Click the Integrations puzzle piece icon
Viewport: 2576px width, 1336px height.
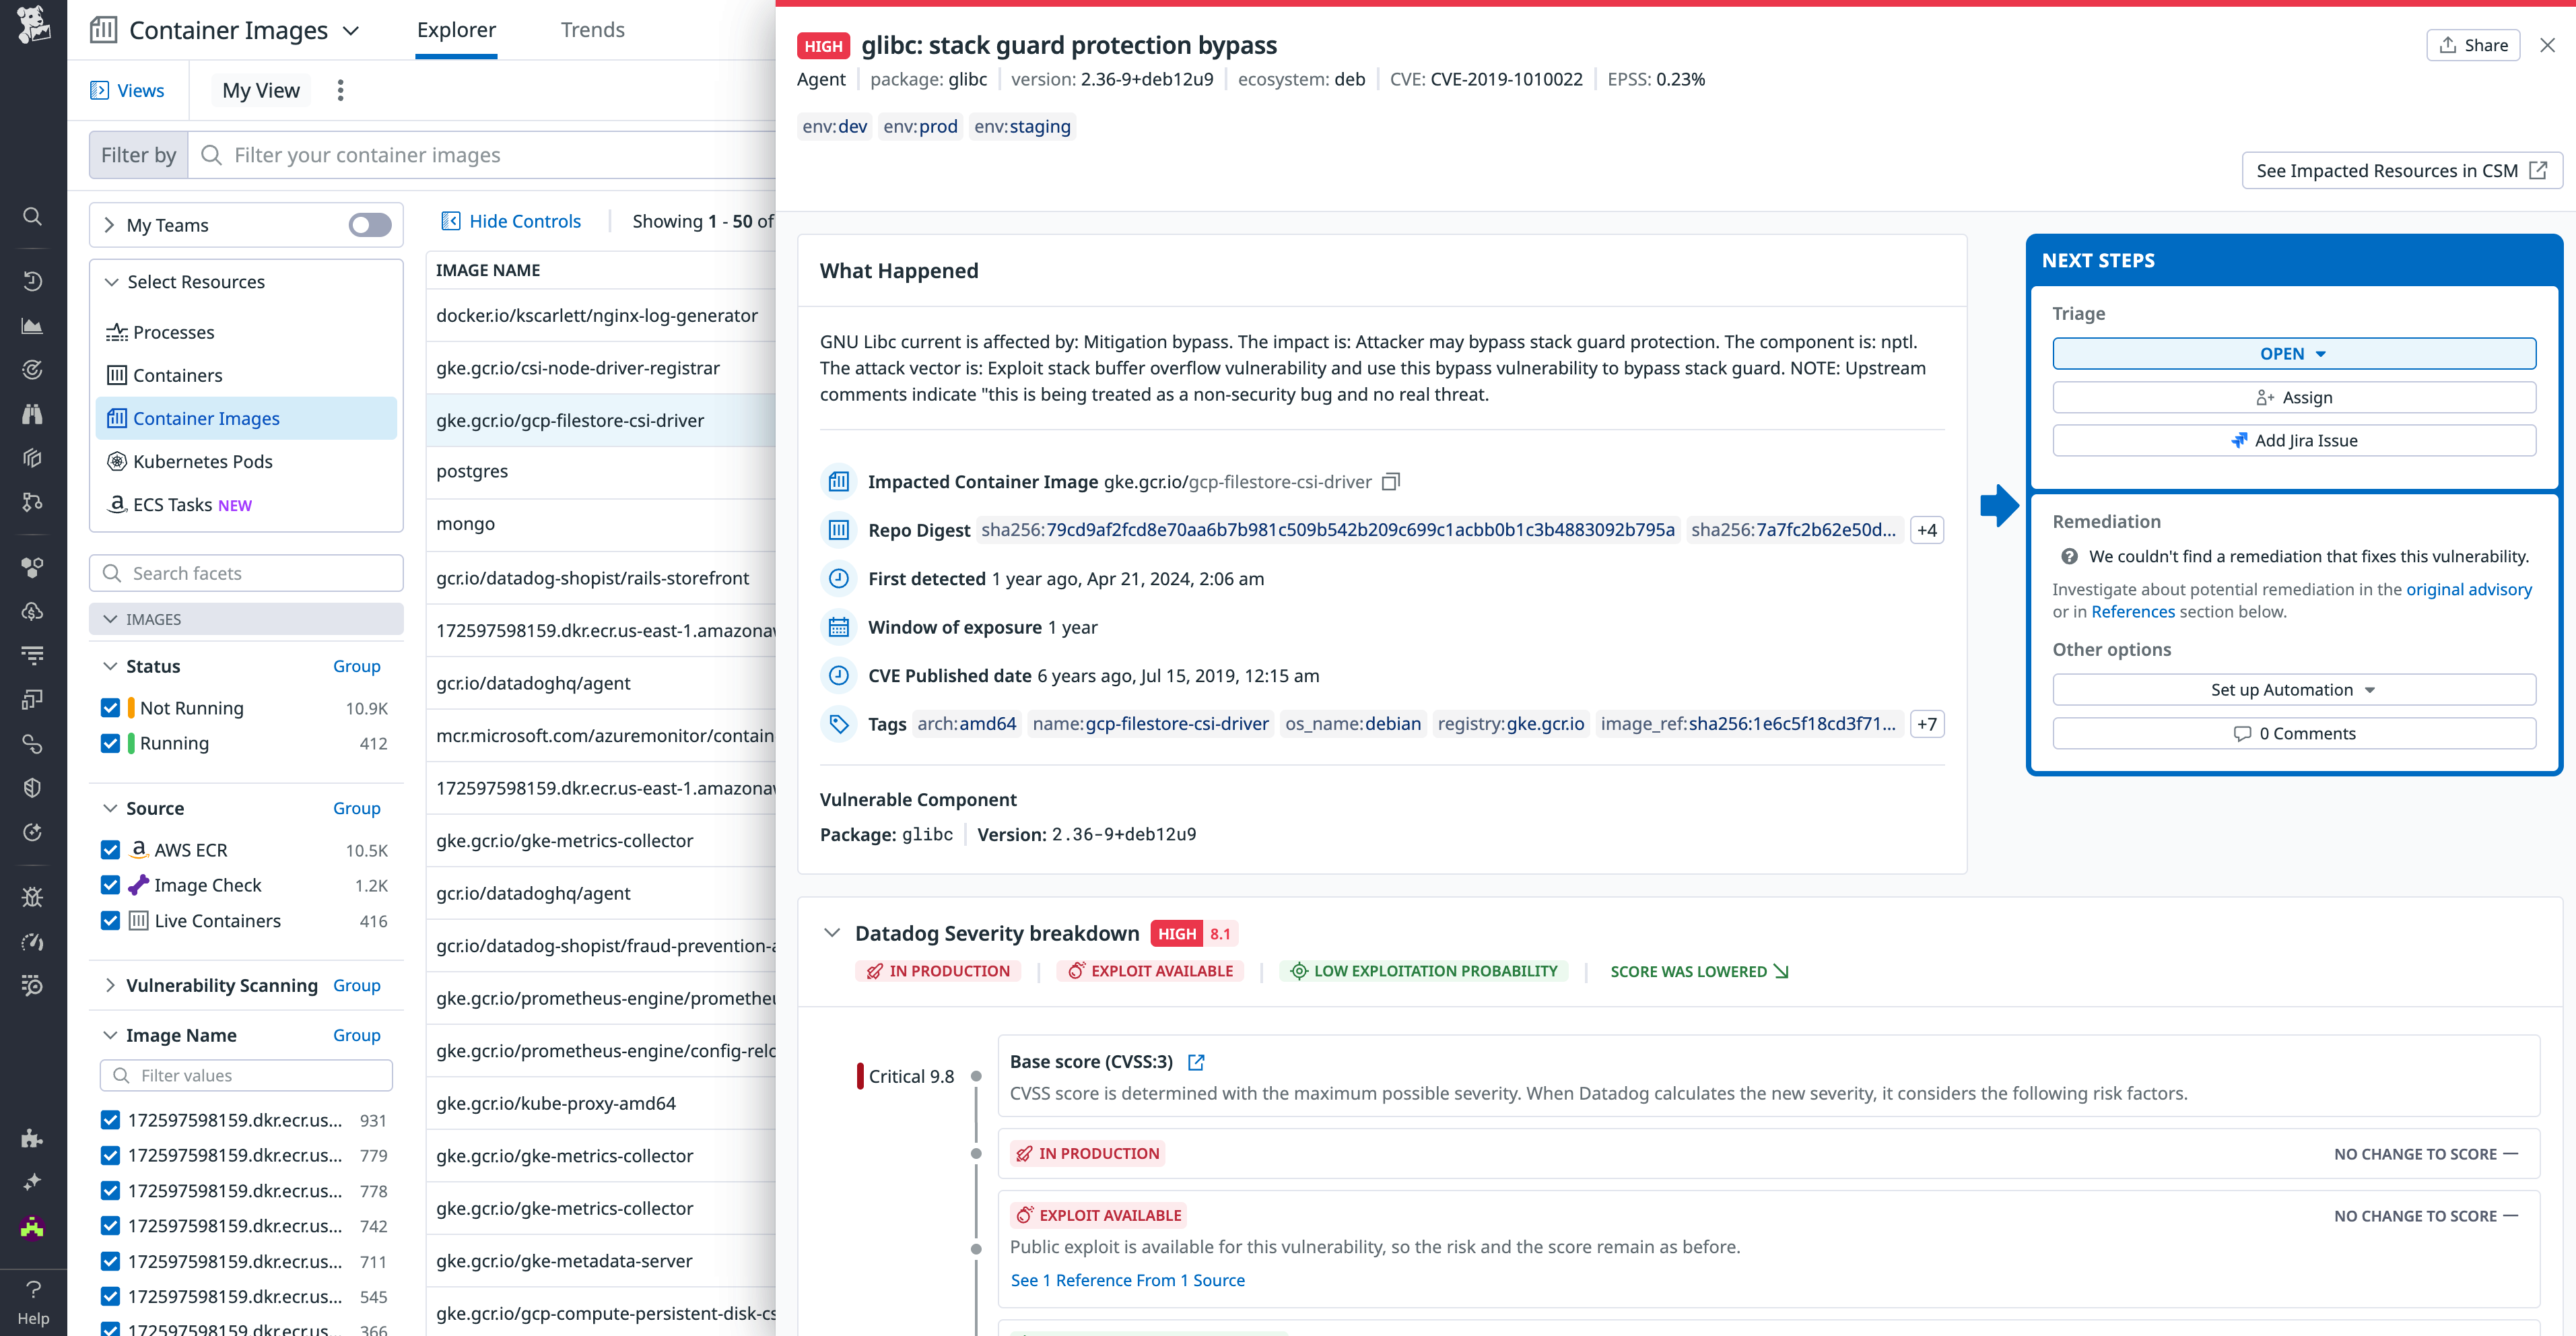[x=32, y=1140]
